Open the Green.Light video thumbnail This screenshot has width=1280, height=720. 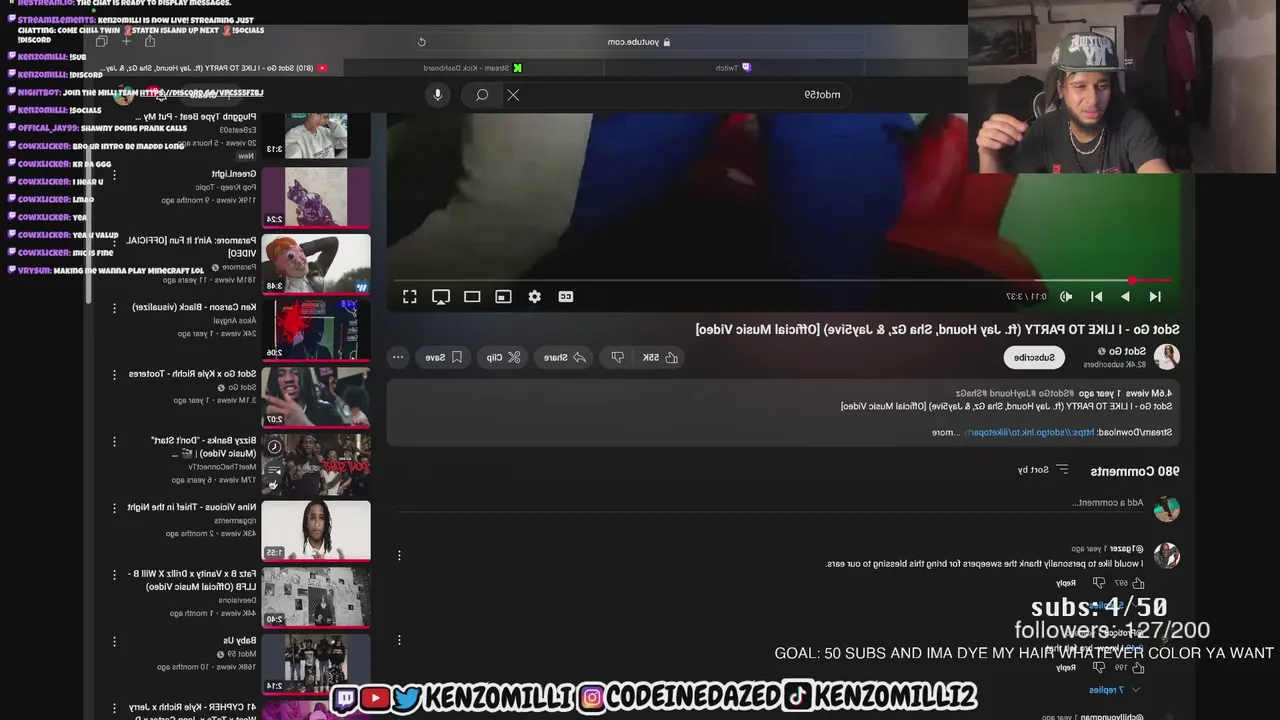(x=316, y=197)
